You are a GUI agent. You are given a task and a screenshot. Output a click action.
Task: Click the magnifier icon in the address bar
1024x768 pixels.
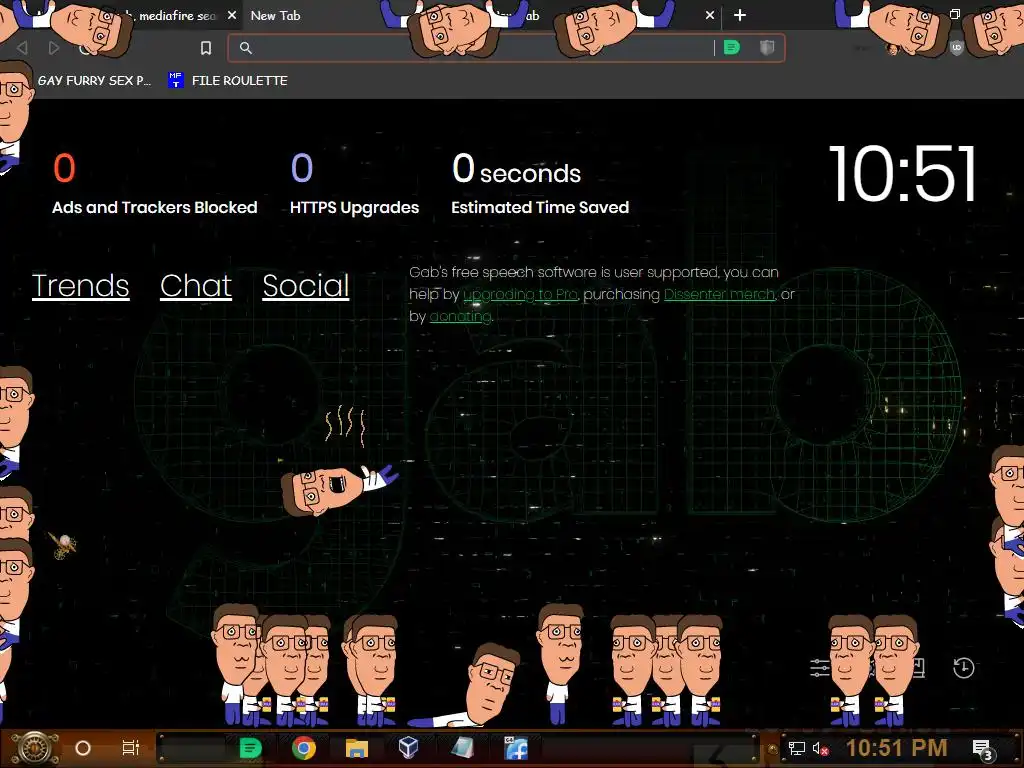246,48
